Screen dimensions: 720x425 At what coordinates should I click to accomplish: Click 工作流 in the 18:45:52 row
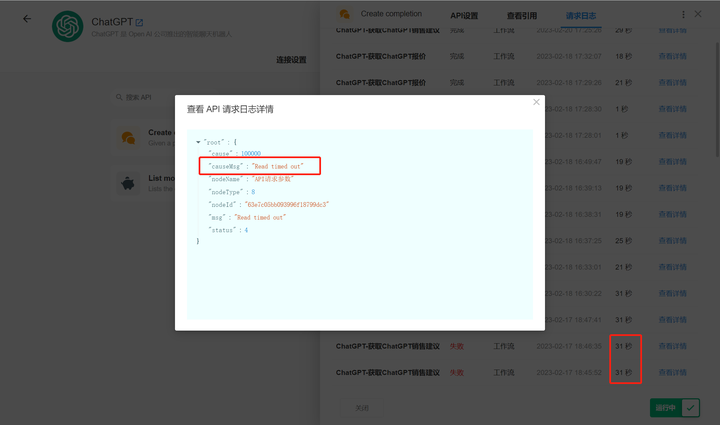tap(504, 373)
